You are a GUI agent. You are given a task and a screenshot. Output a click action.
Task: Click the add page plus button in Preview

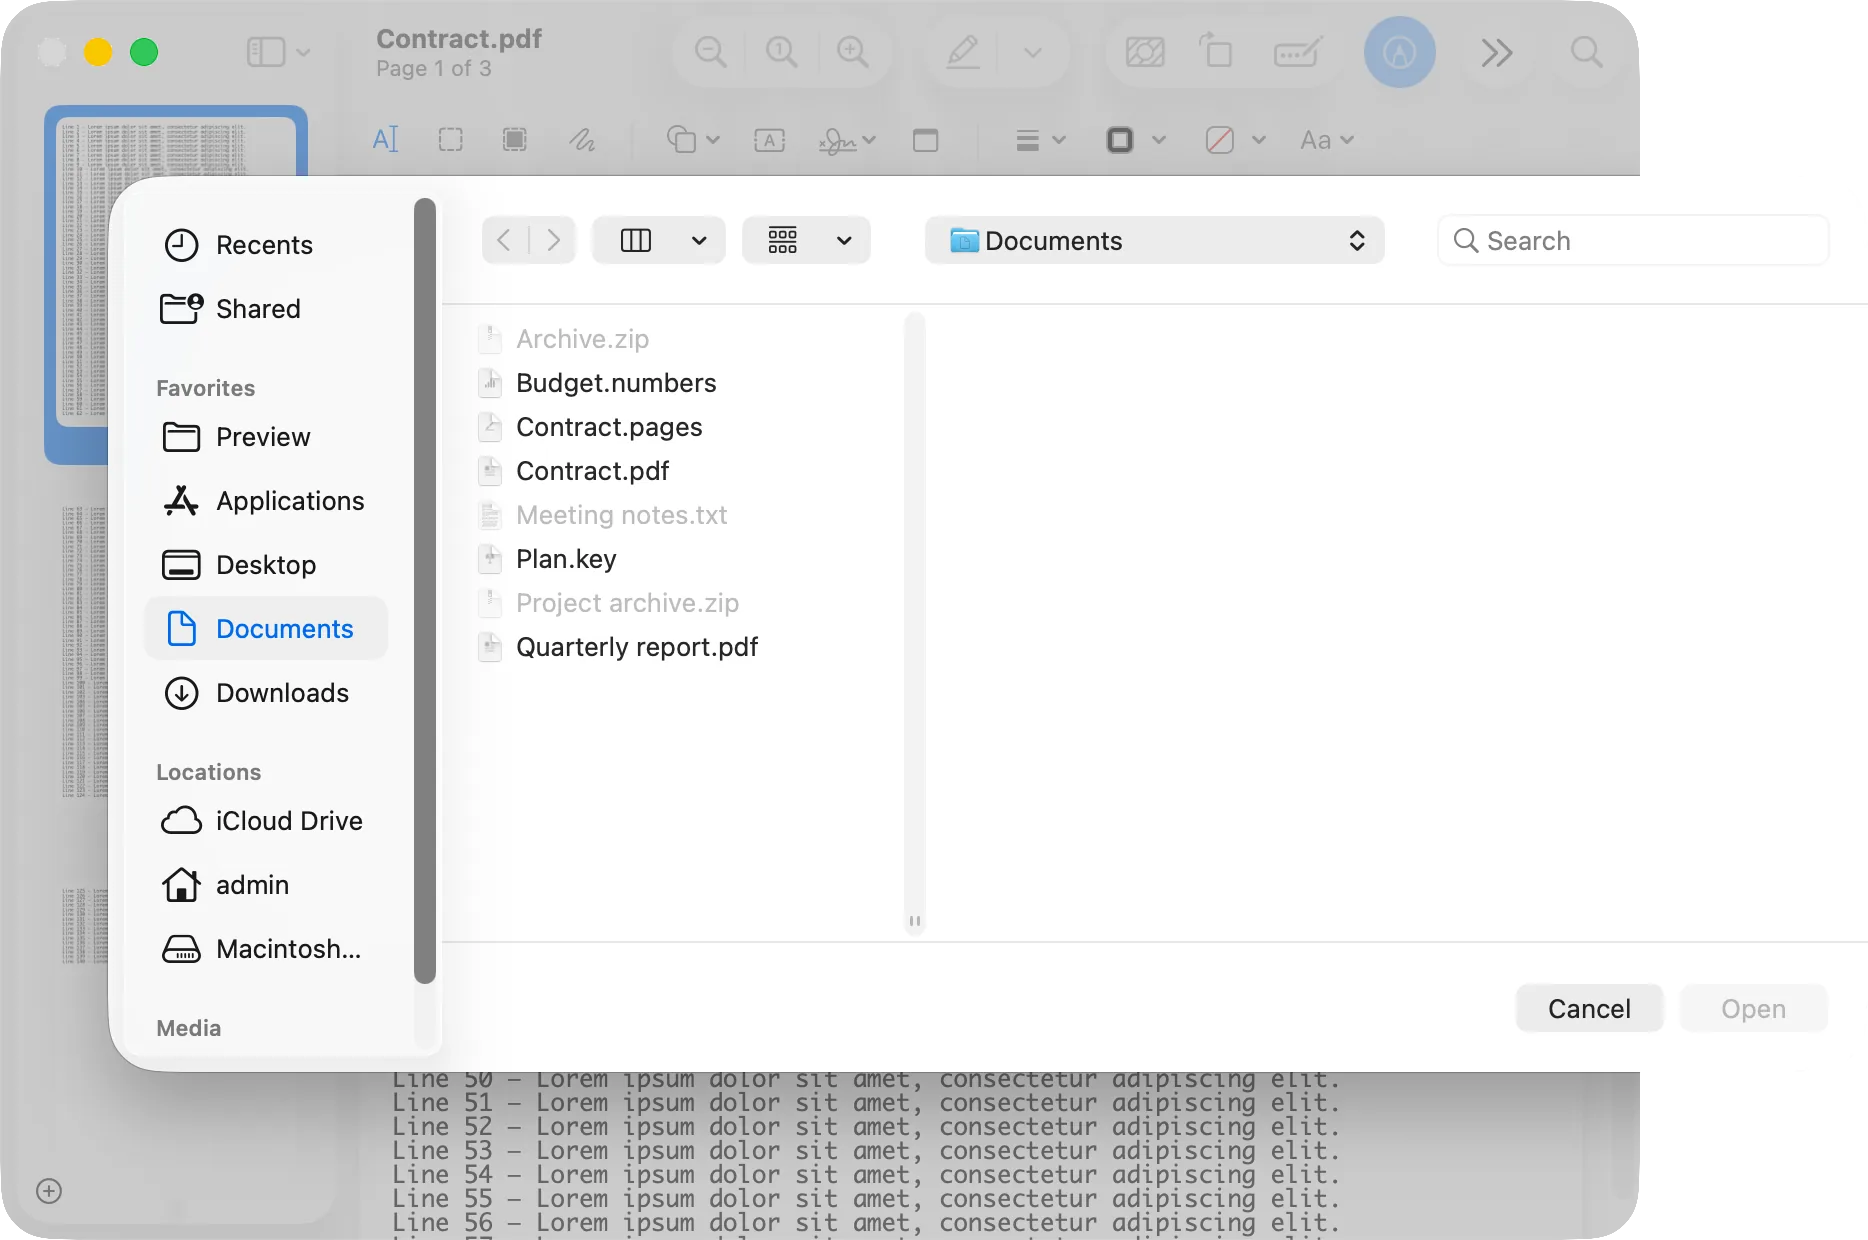pos(49,1191)
